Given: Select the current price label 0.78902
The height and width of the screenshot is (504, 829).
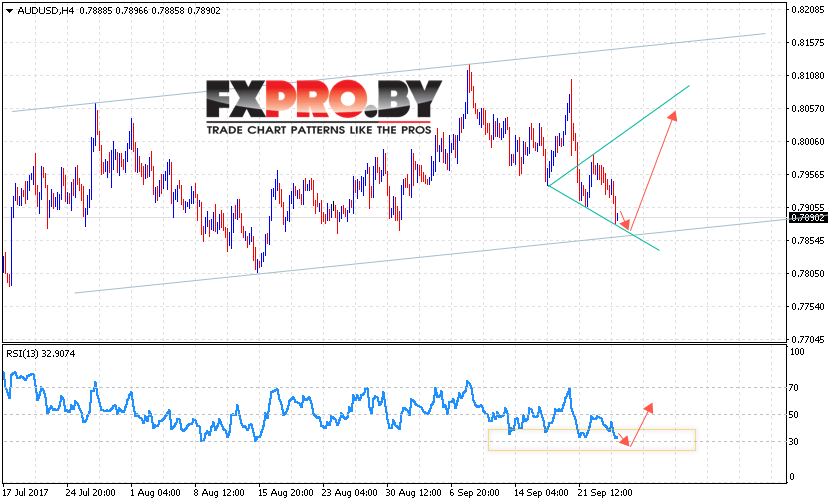Looking at the screenshot, I should pyautogui.click(x=807, y=218).
